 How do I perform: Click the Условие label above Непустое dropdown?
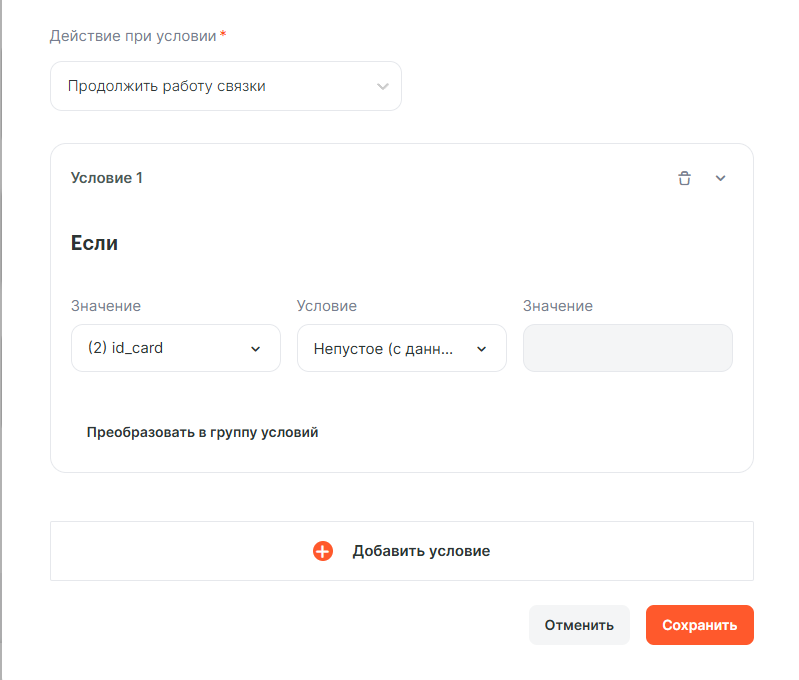327,306
